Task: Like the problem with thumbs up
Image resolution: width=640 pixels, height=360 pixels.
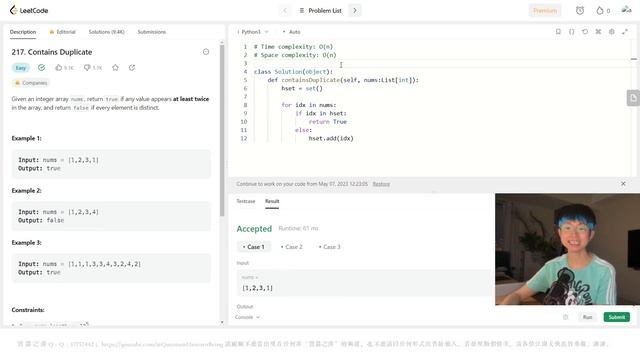Action: [64, 68]
